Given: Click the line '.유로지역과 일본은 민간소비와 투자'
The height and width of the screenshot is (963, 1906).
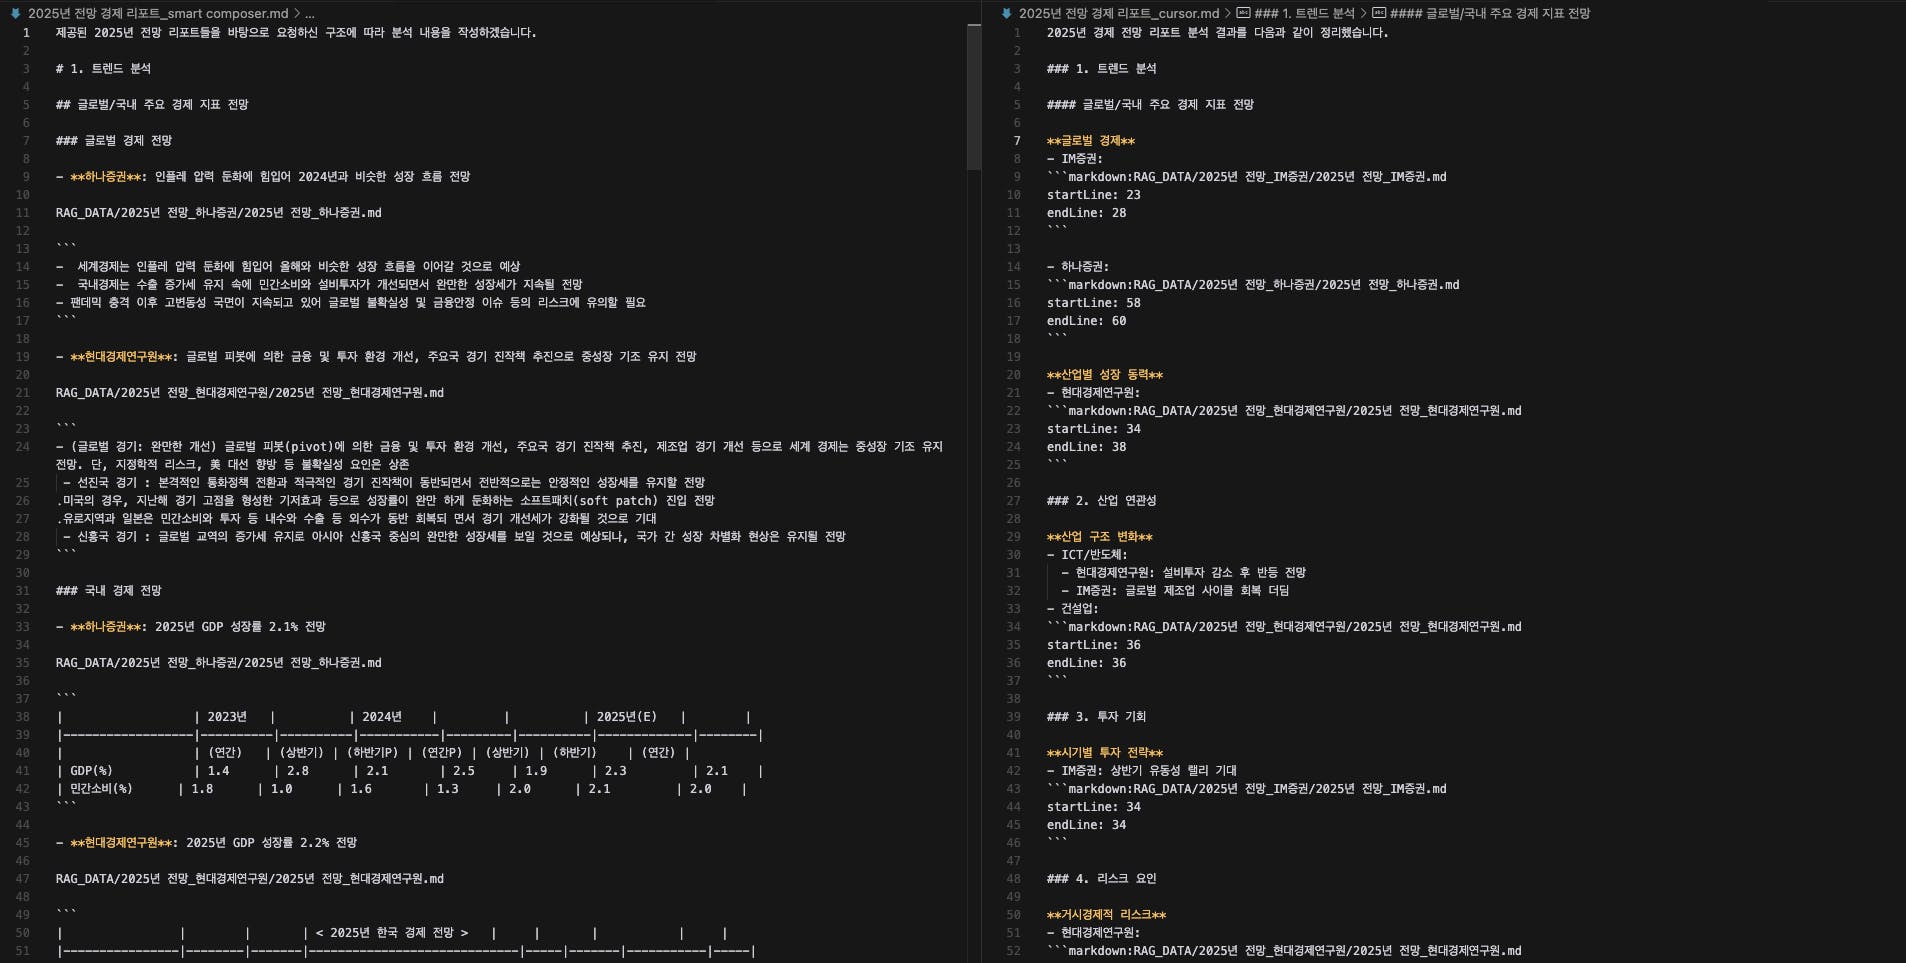Looking at the screenshot, I should 356,519.
